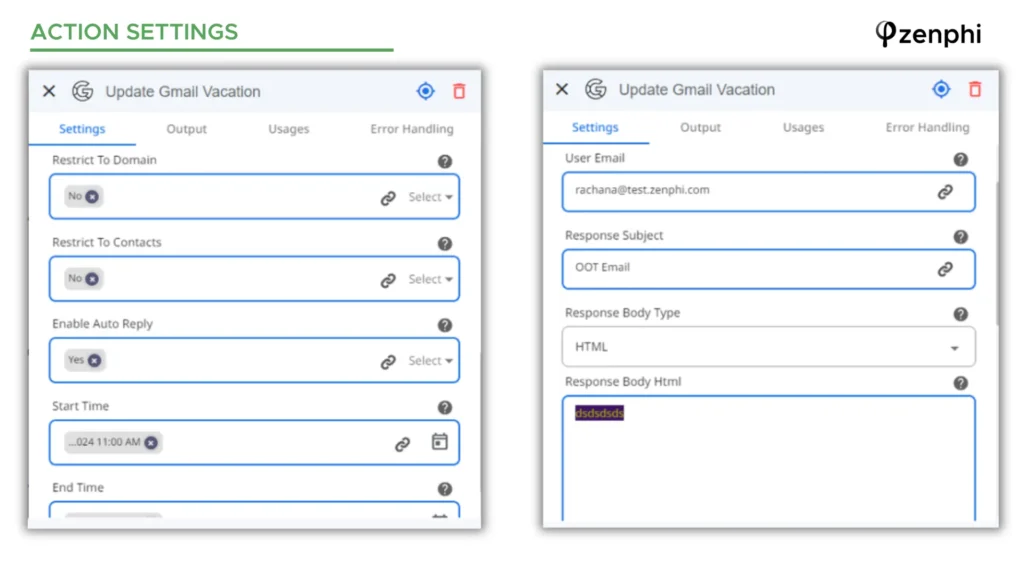Delete the action using the right panel trash icon
The image size is (1024, 576).
975,89
